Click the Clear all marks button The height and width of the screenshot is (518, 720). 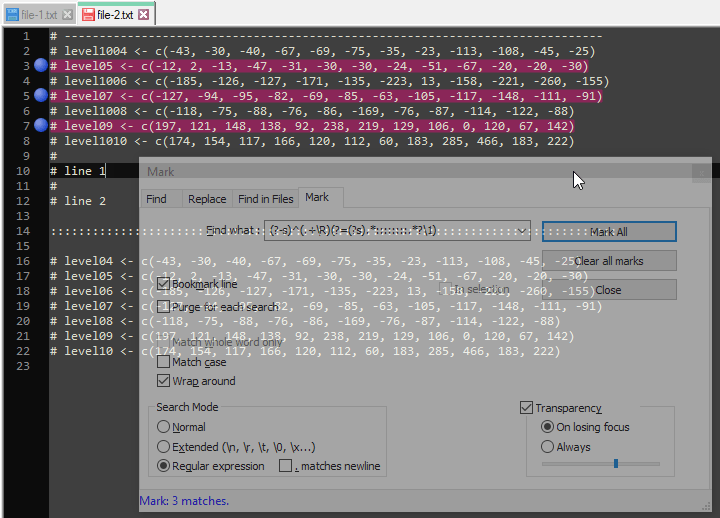609,261
